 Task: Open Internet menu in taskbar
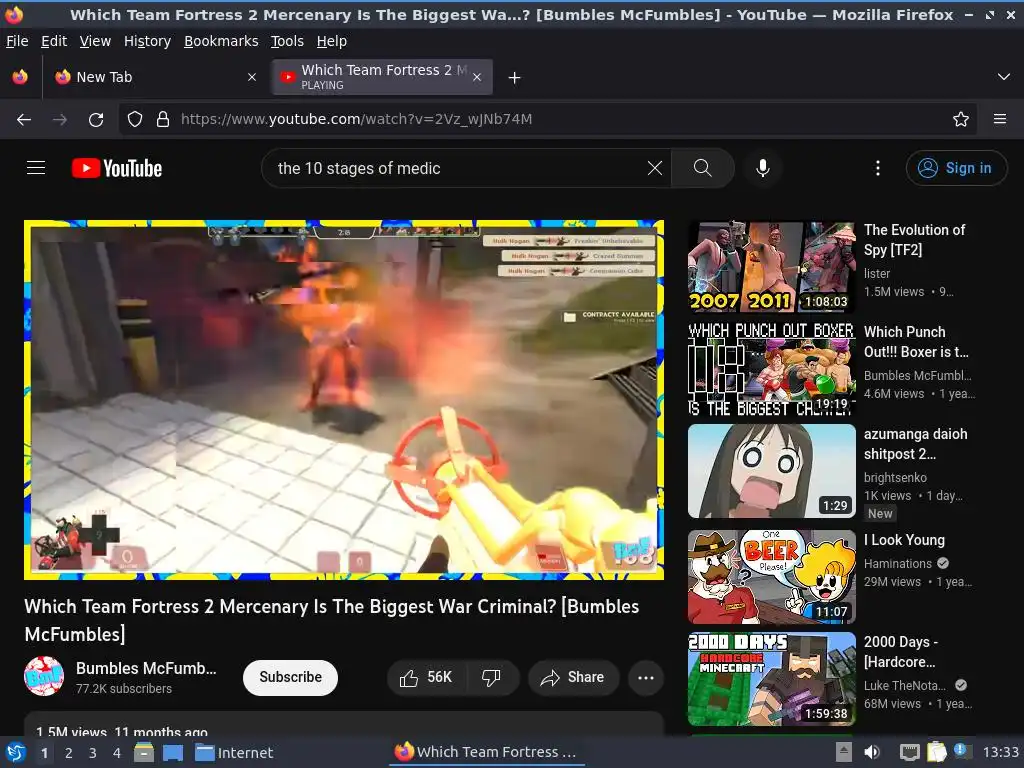(x=234, y=753)
